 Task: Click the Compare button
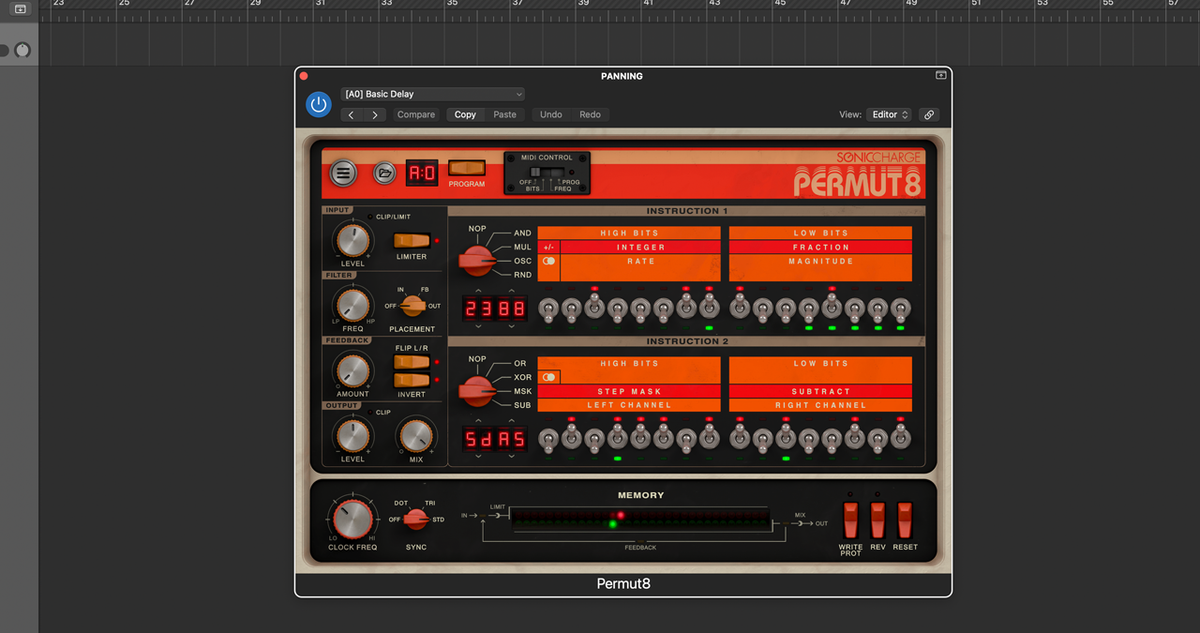[x=415, y=114]
